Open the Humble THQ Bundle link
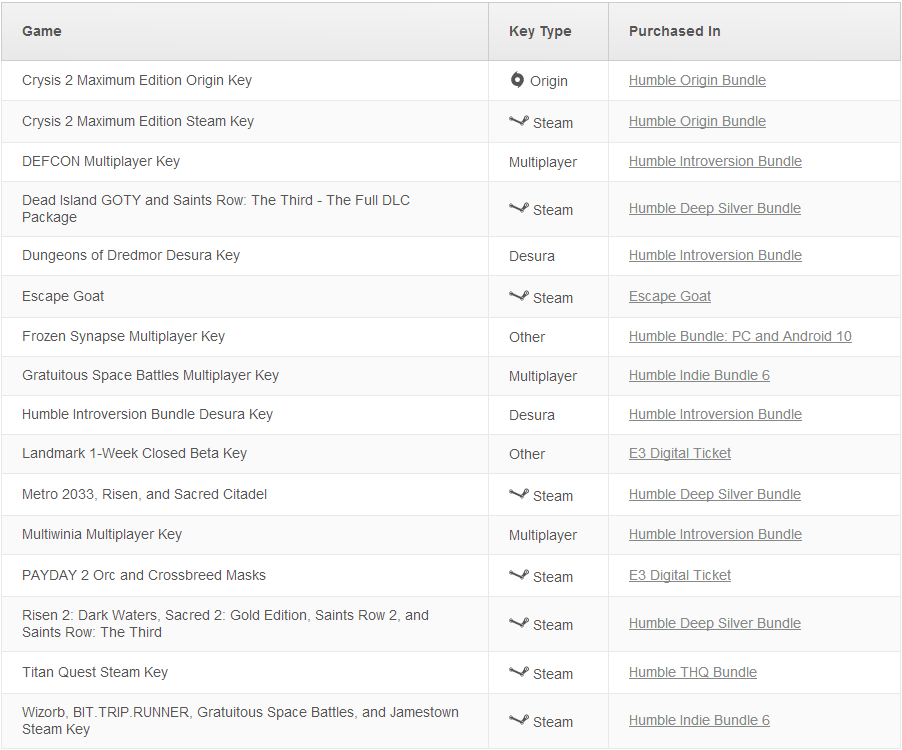Screen dimensions: 902x750 693,672
